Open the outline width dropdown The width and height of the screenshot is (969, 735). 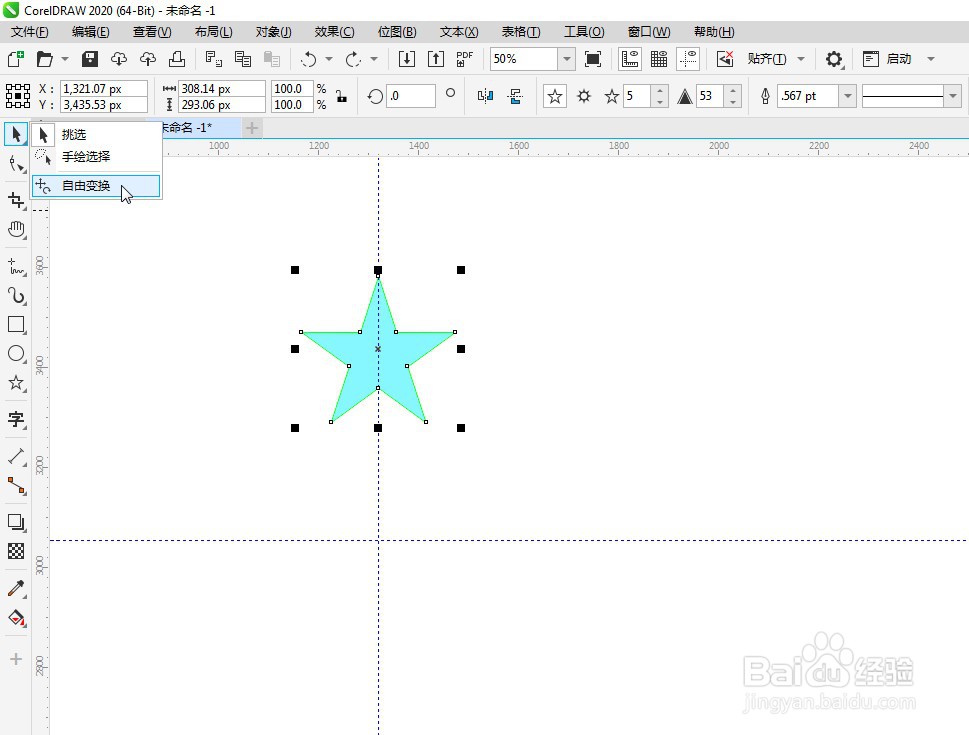[x=848, y=96]
